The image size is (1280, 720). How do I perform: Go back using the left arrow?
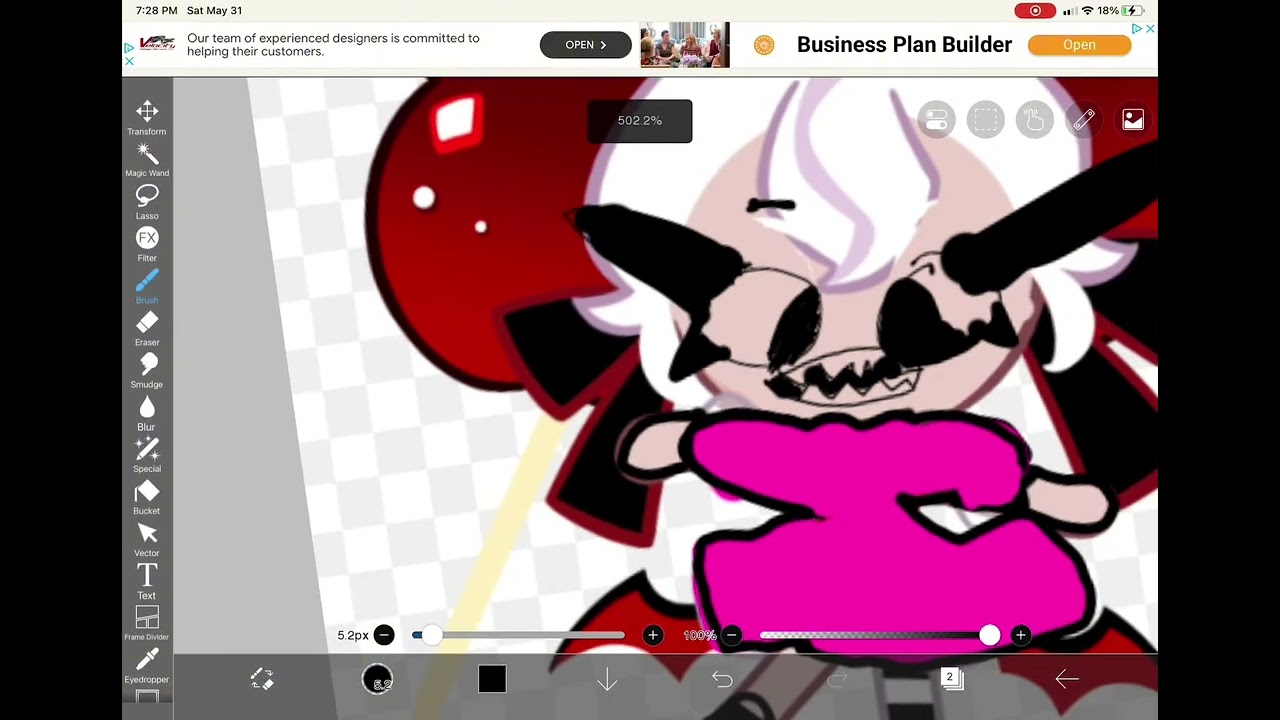[x=1067, y=679]
